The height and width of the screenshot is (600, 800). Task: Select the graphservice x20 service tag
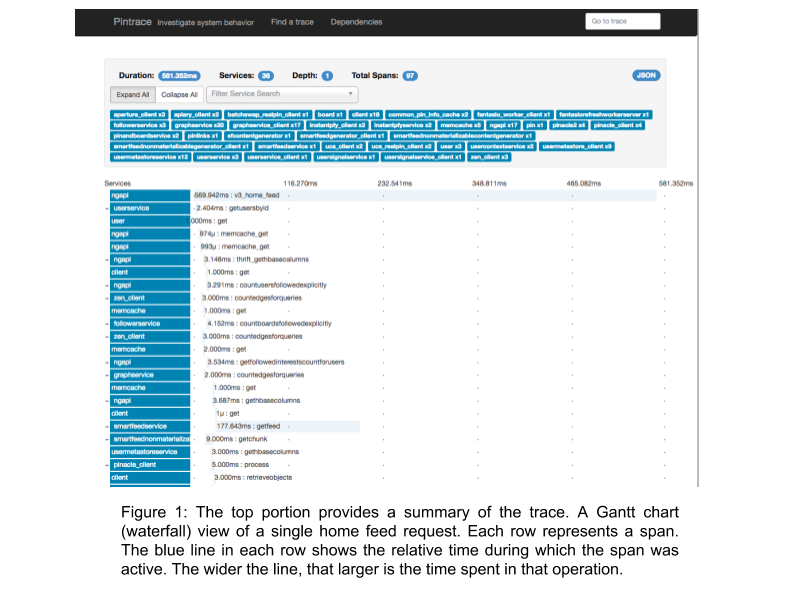click(x=199, y=126)
